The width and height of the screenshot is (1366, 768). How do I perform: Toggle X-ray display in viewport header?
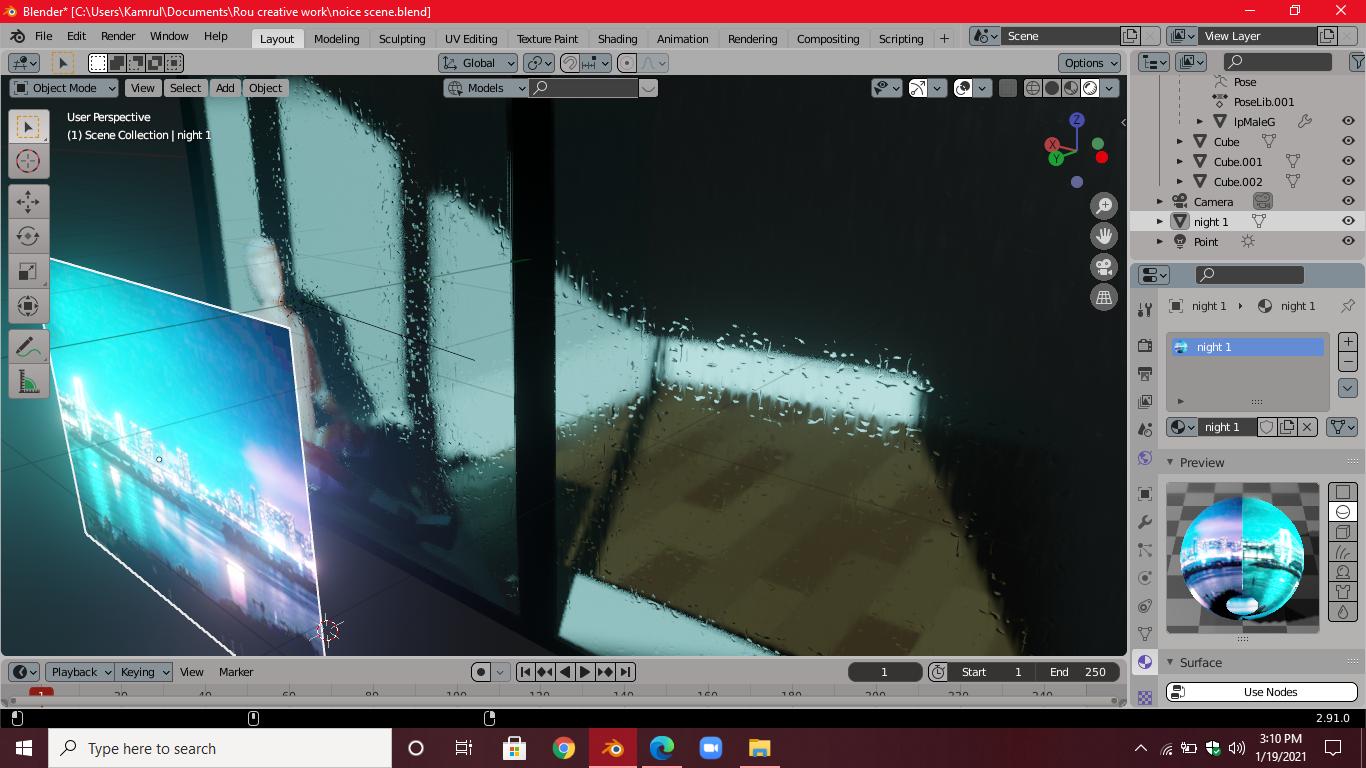pos(1008,88)
